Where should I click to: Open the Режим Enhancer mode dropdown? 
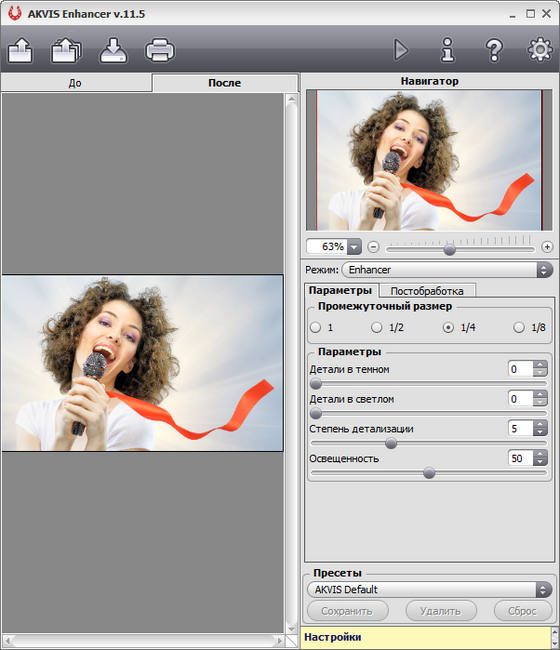click(x=447, y=270)
